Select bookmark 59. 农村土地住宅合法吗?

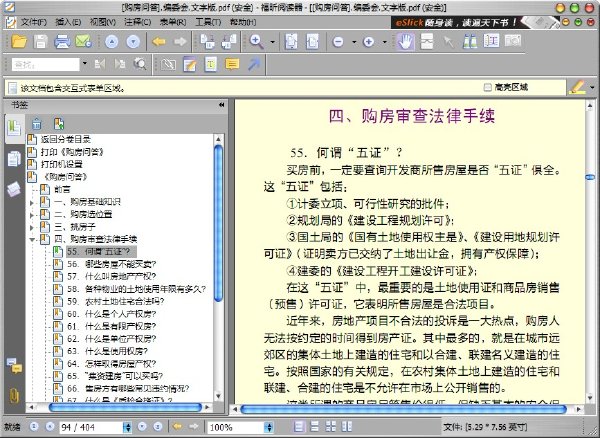(116, 301)
